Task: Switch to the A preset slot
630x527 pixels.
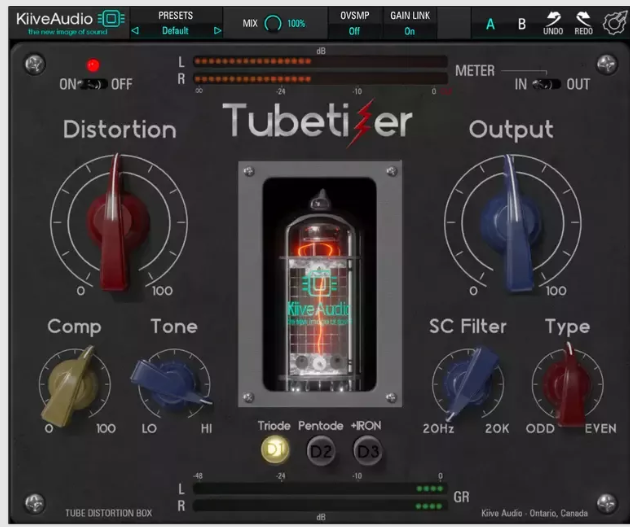Action: (490, 24)
